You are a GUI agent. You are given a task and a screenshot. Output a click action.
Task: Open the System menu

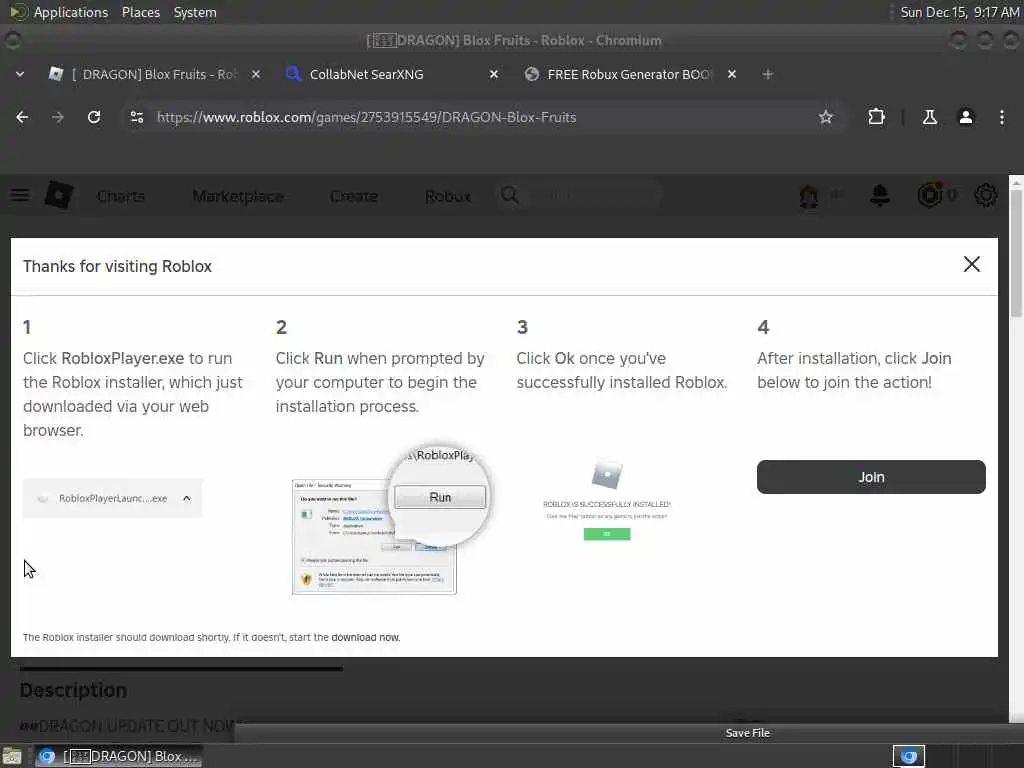pos(195,12)
